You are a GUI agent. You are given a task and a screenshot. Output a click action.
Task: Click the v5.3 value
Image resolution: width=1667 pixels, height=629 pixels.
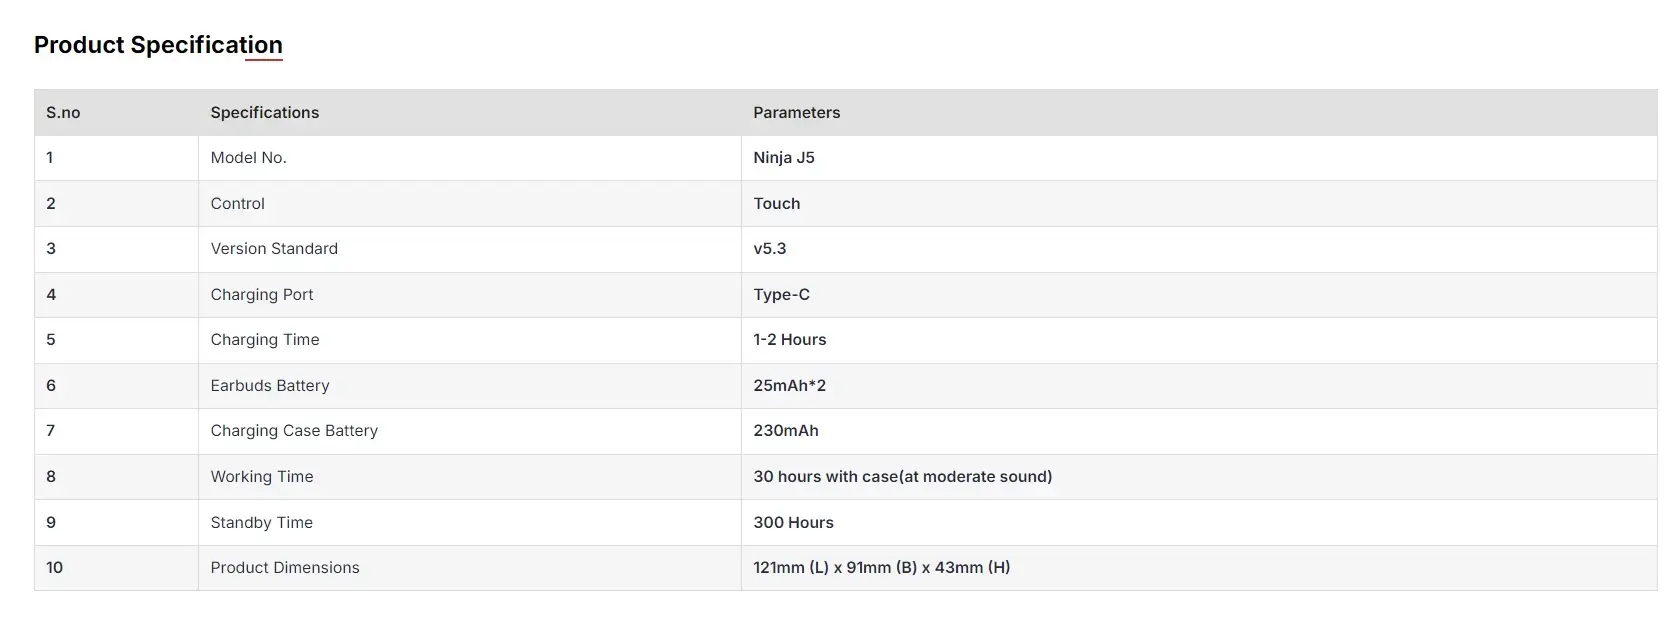coord(770,249)
